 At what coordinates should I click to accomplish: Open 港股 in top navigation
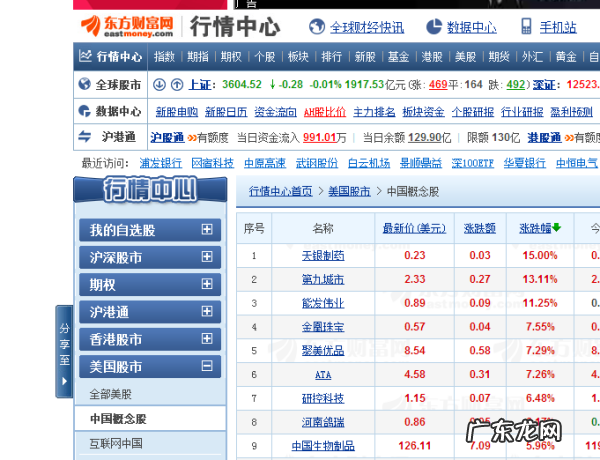tap(432, 57)
